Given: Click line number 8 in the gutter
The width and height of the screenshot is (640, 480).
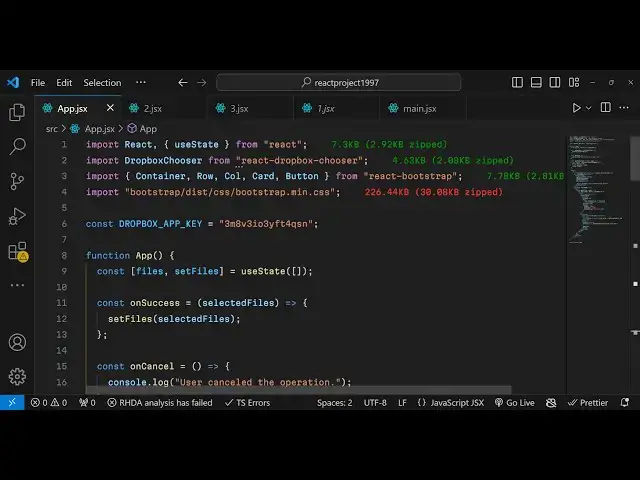Looking at the screenshot, I should tap(64, 256).
